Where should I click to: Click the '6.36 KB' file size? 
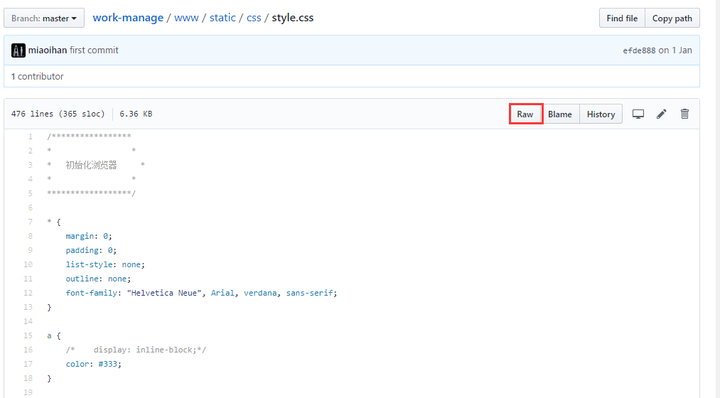point(136,114)
